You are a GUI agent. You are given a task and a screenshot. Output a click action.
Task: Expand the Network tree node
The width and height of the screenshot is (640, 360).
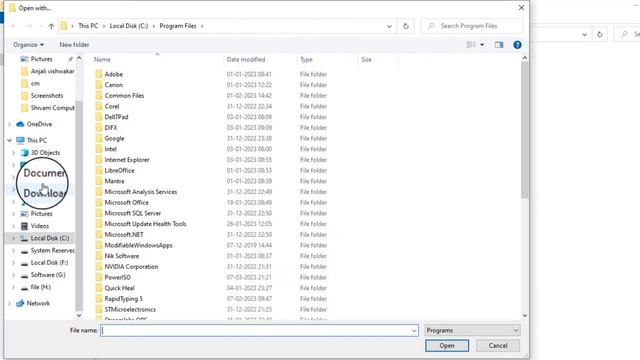[x=9, y=303]
